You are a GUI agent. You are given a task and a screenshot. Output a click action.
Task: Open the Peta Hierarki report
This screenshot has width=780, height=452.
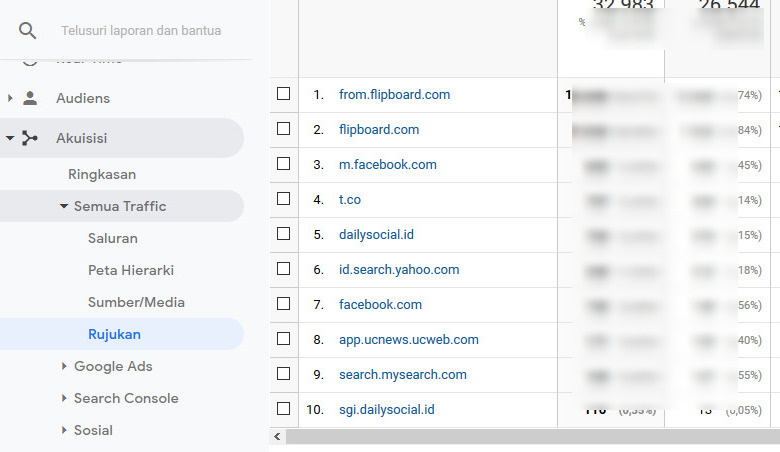(131, 270)
